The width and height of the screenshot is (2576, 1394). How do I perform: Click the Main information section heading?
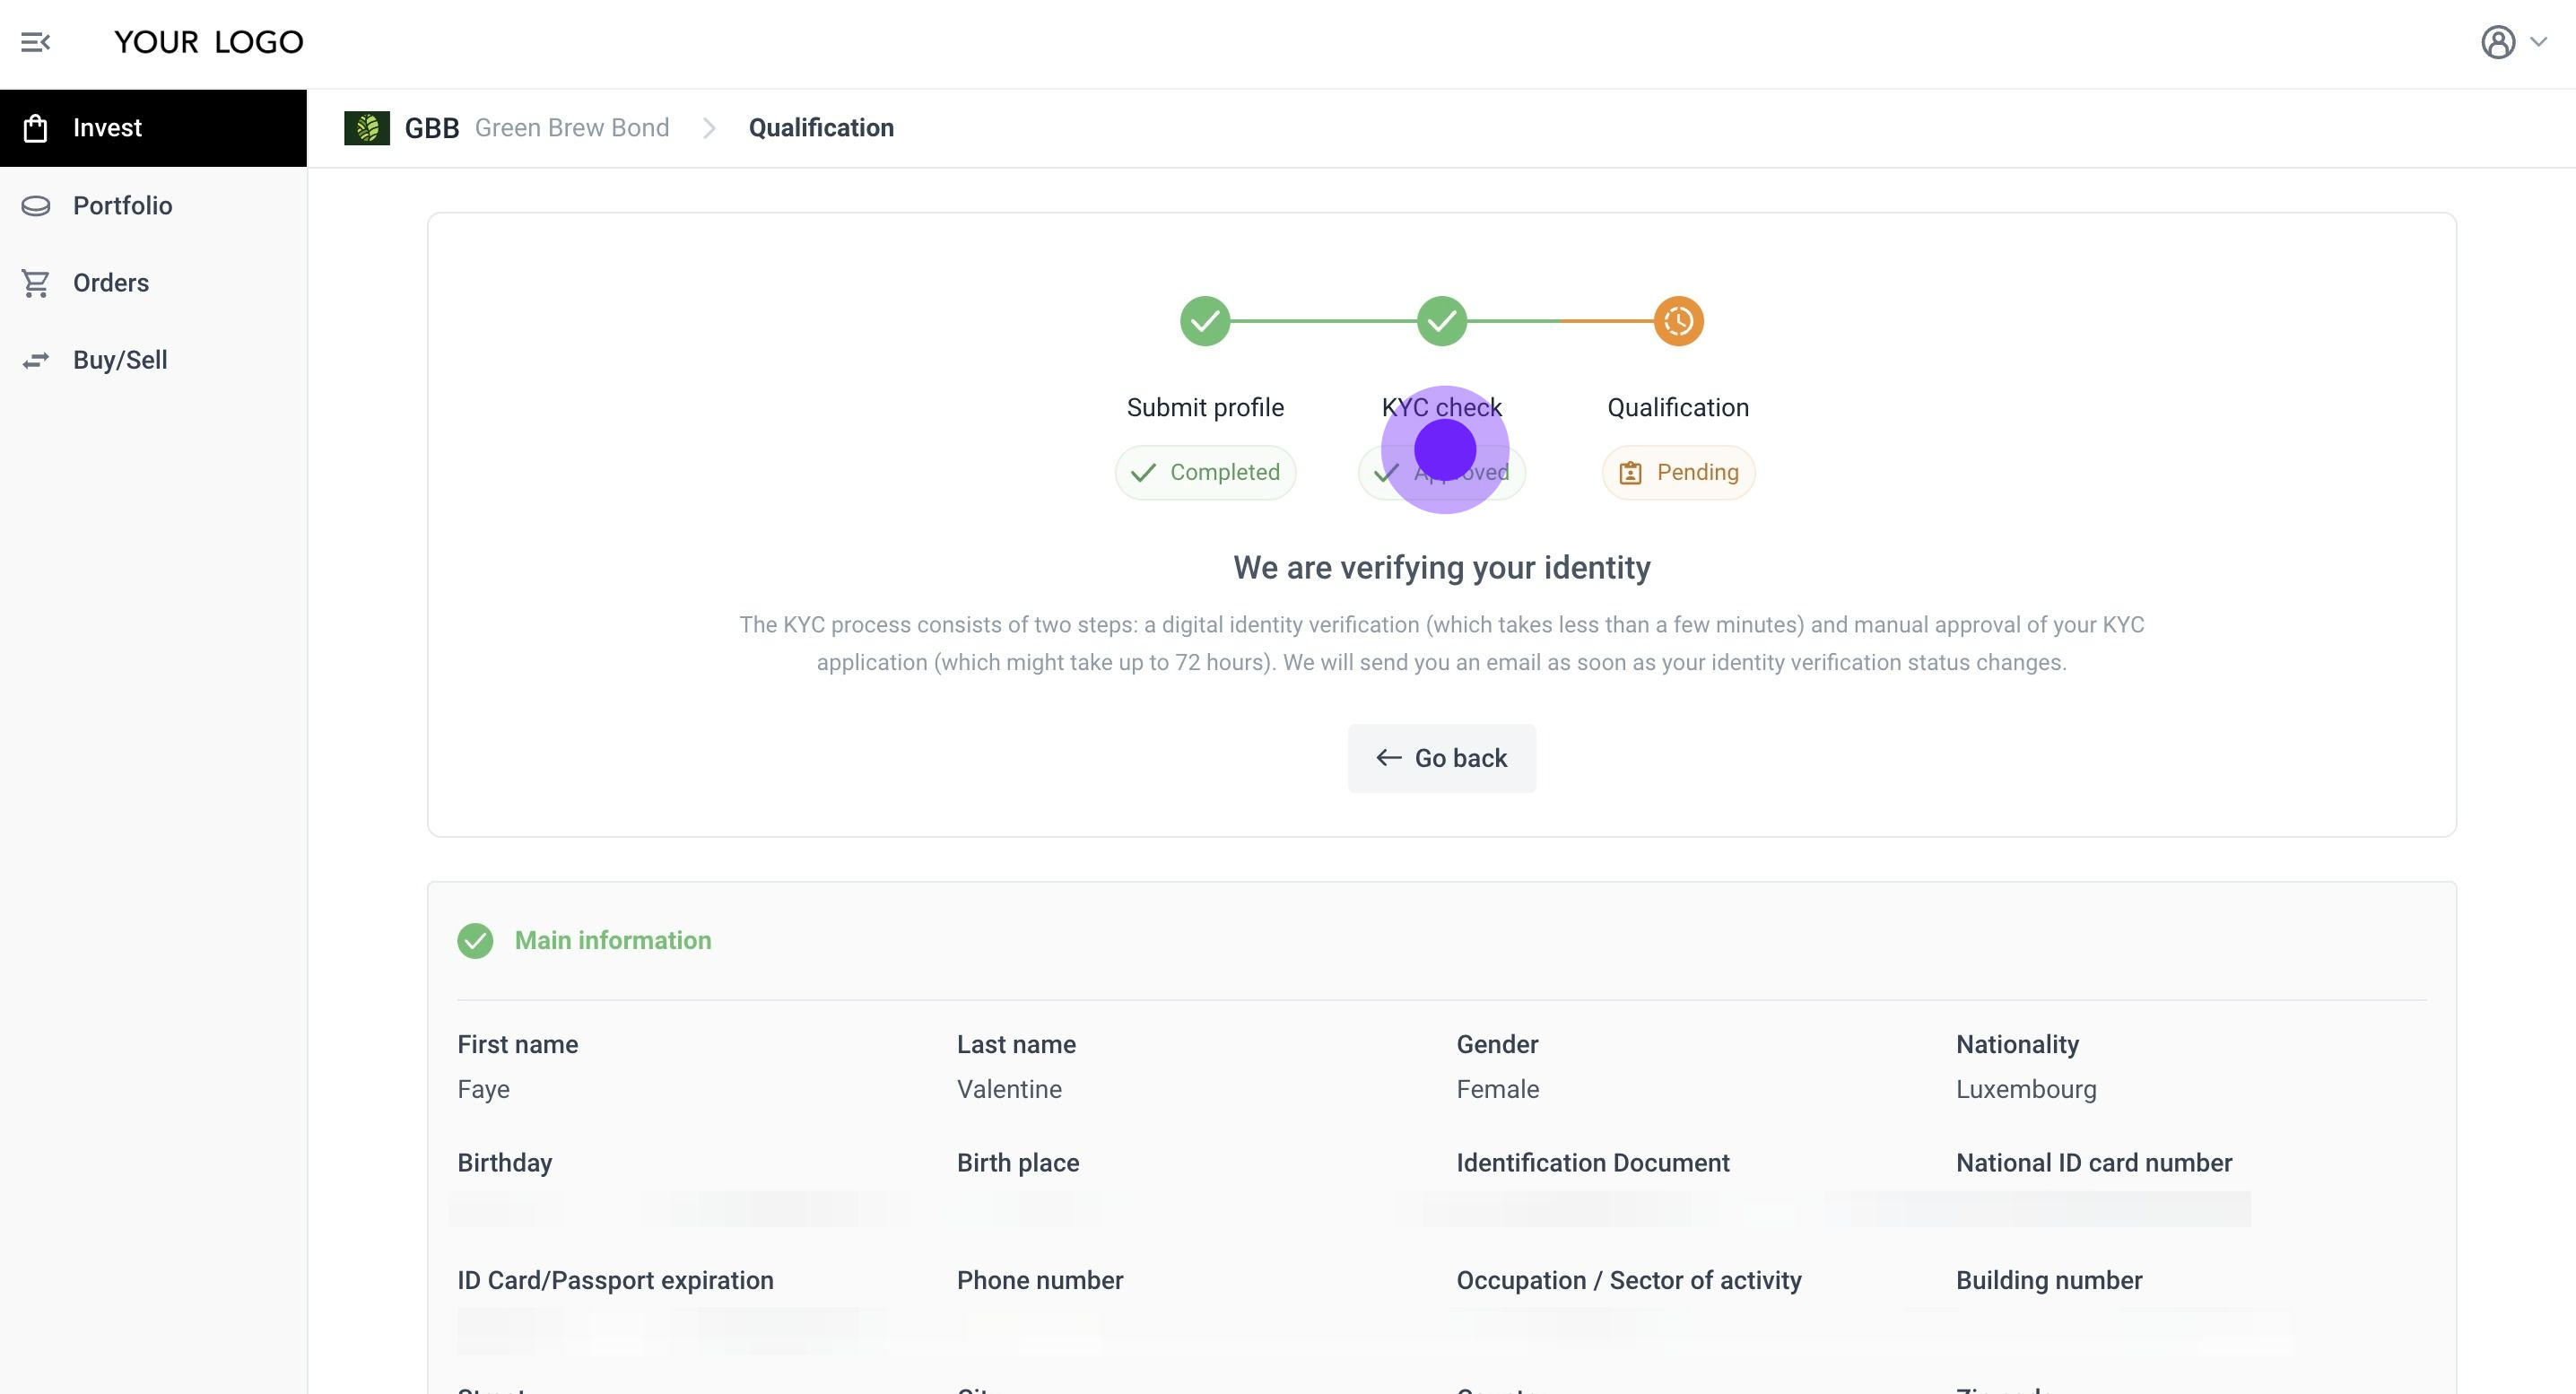tap(612, 940)
